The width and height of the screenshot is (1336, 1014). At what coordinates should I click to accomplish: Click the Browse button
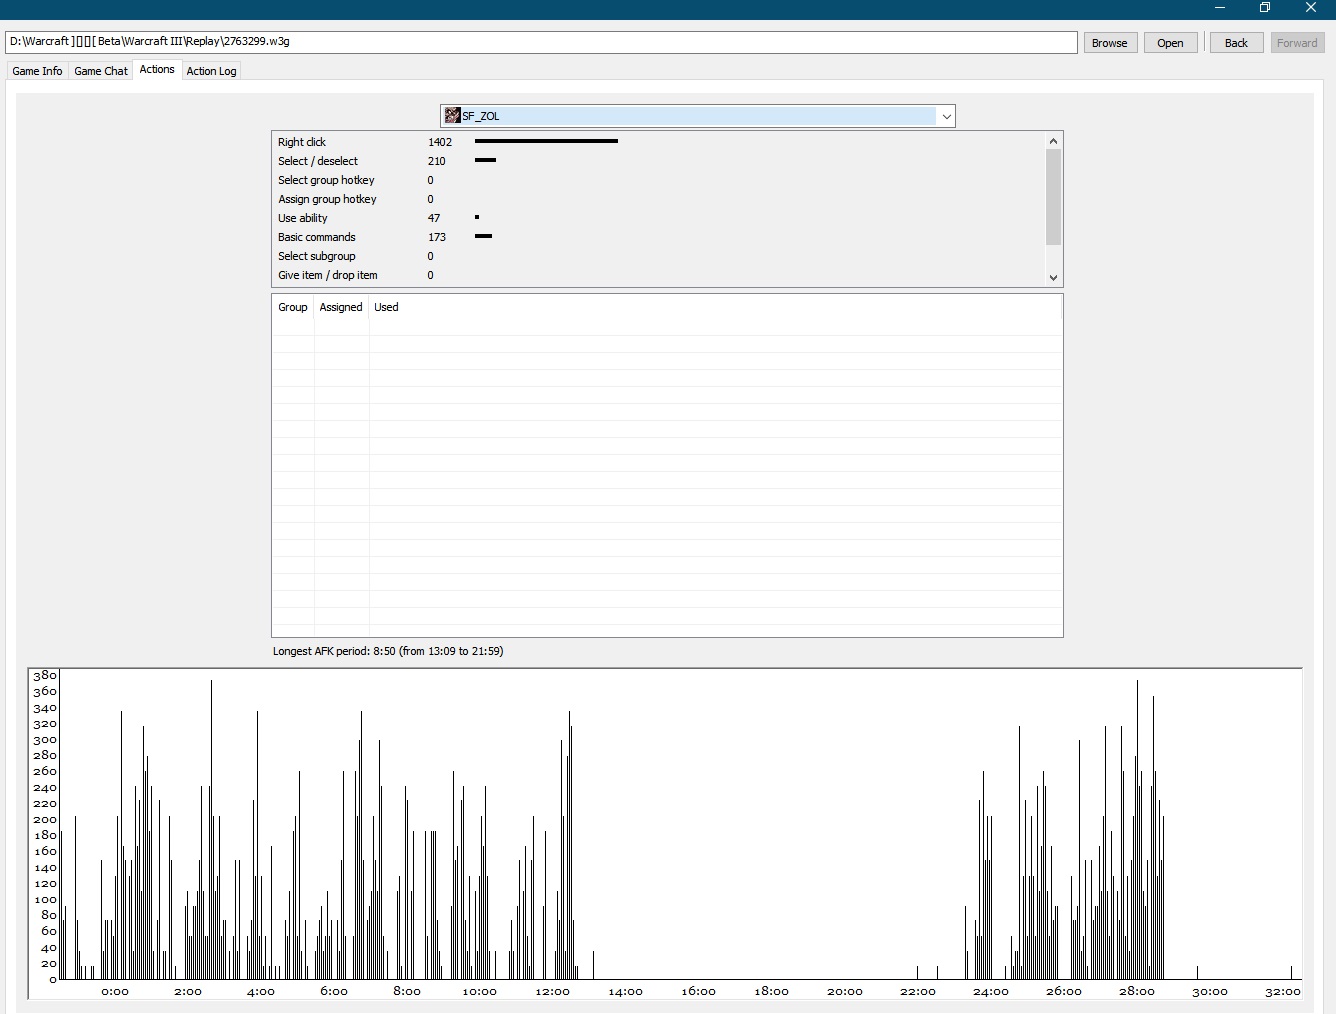1110,43
